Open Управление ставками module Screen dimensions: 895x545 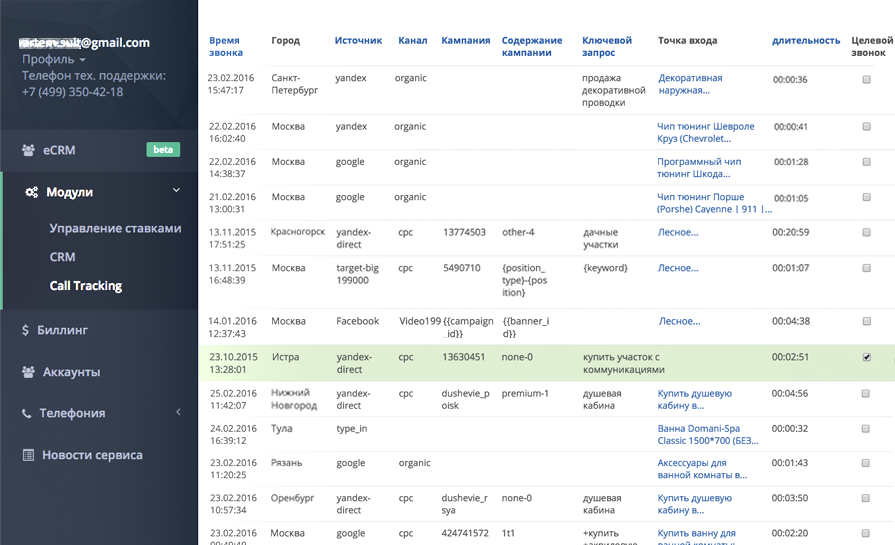click(x=115, y=228)
